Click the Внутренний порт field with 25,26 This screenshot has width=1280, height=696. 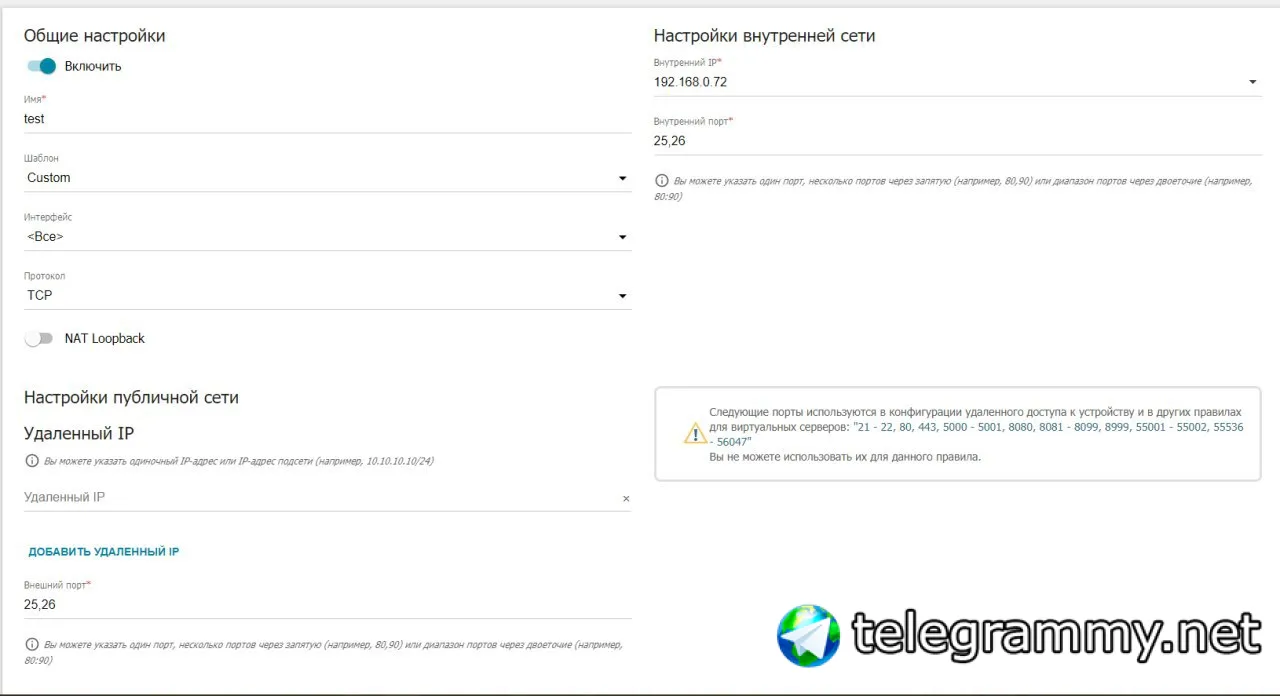[x=958, y=141]
